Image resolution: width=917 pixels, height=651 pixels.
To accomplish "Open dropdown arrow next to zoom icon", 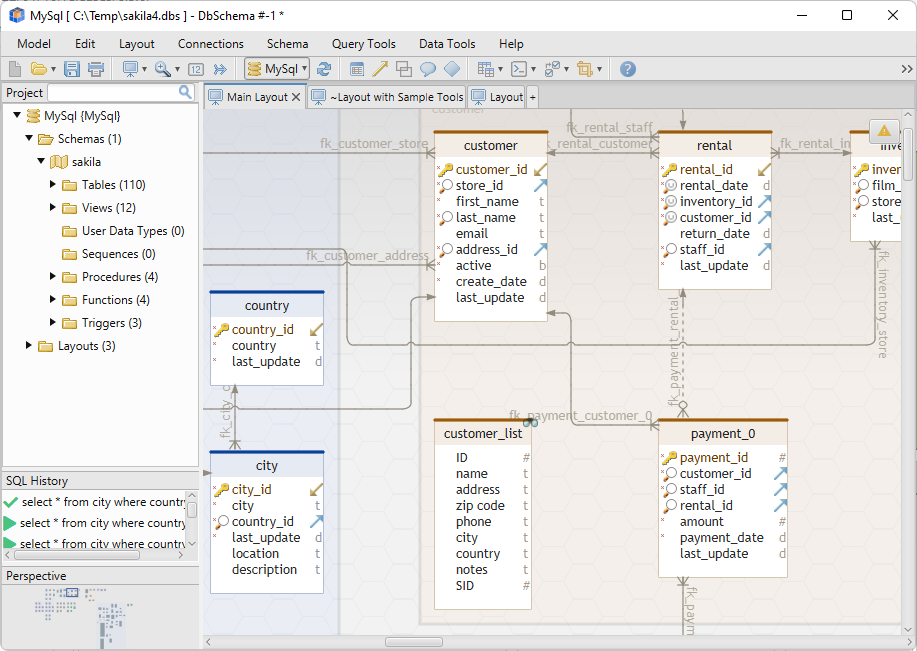I will (177, 70).
